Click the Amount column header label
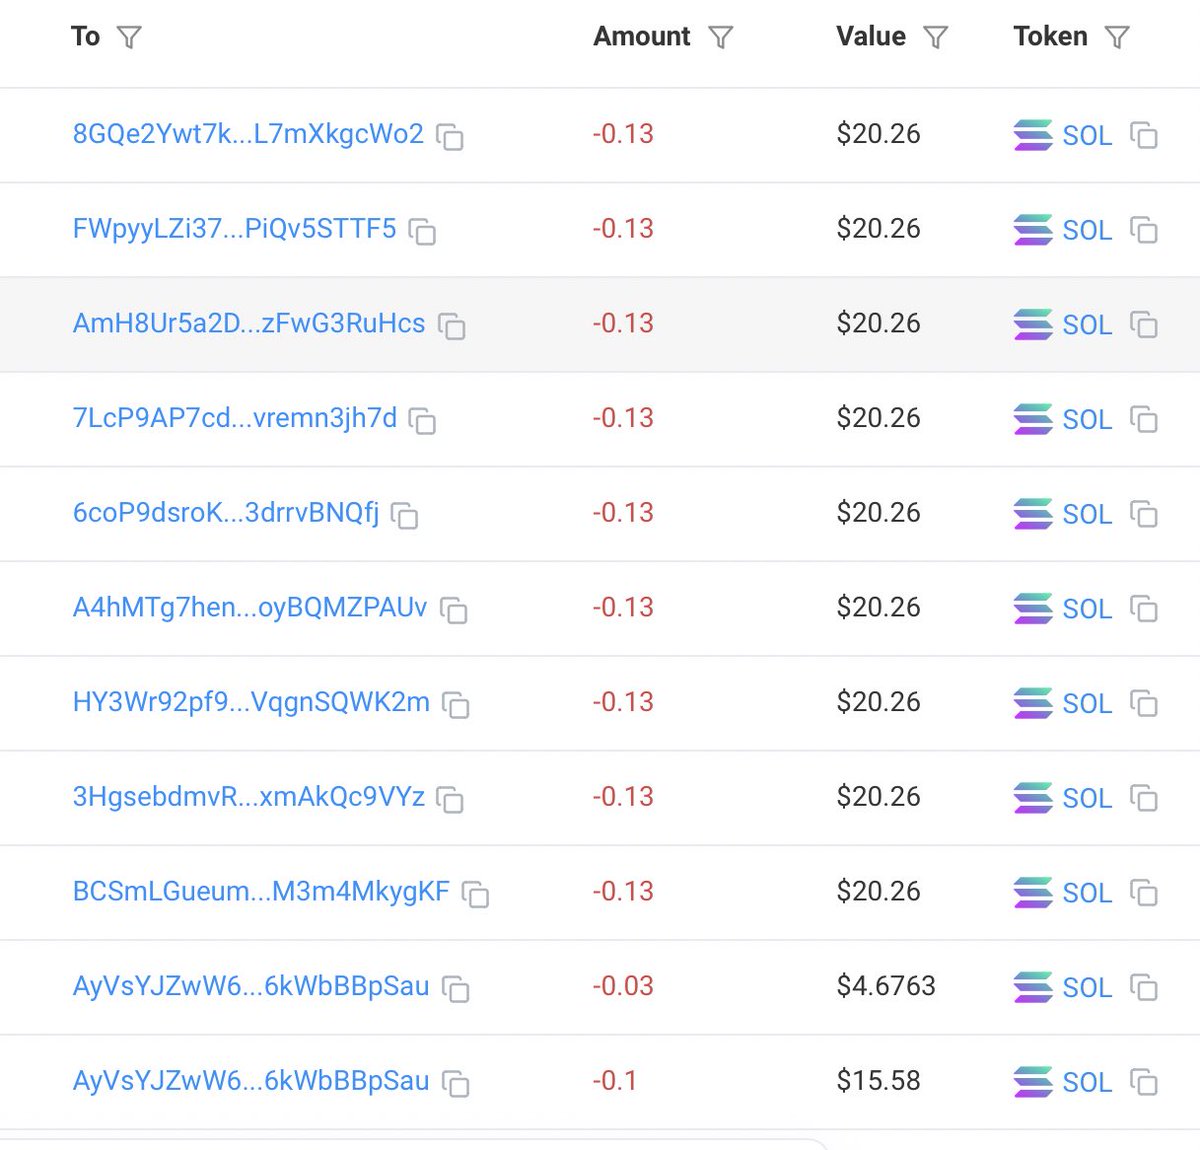1200x1150 pixels. [x=642, y=37]
